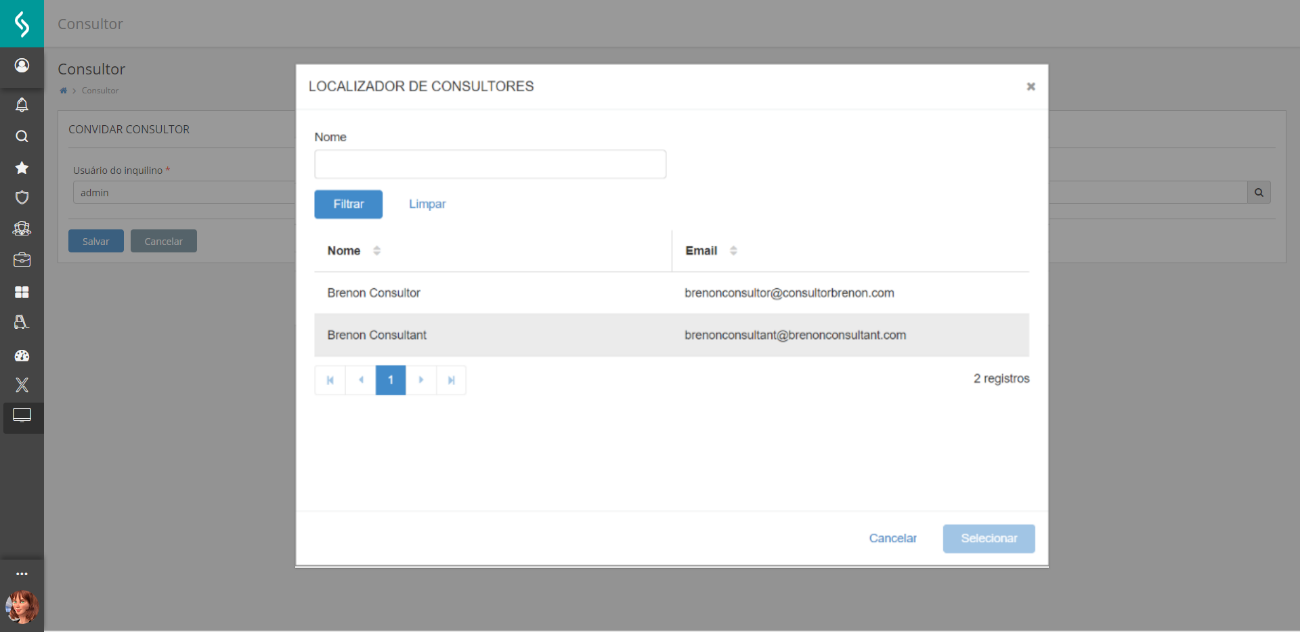The height and width of the screenshot is (632, 1300).
Task: Go to next page of results
Action: coord(421,380)
